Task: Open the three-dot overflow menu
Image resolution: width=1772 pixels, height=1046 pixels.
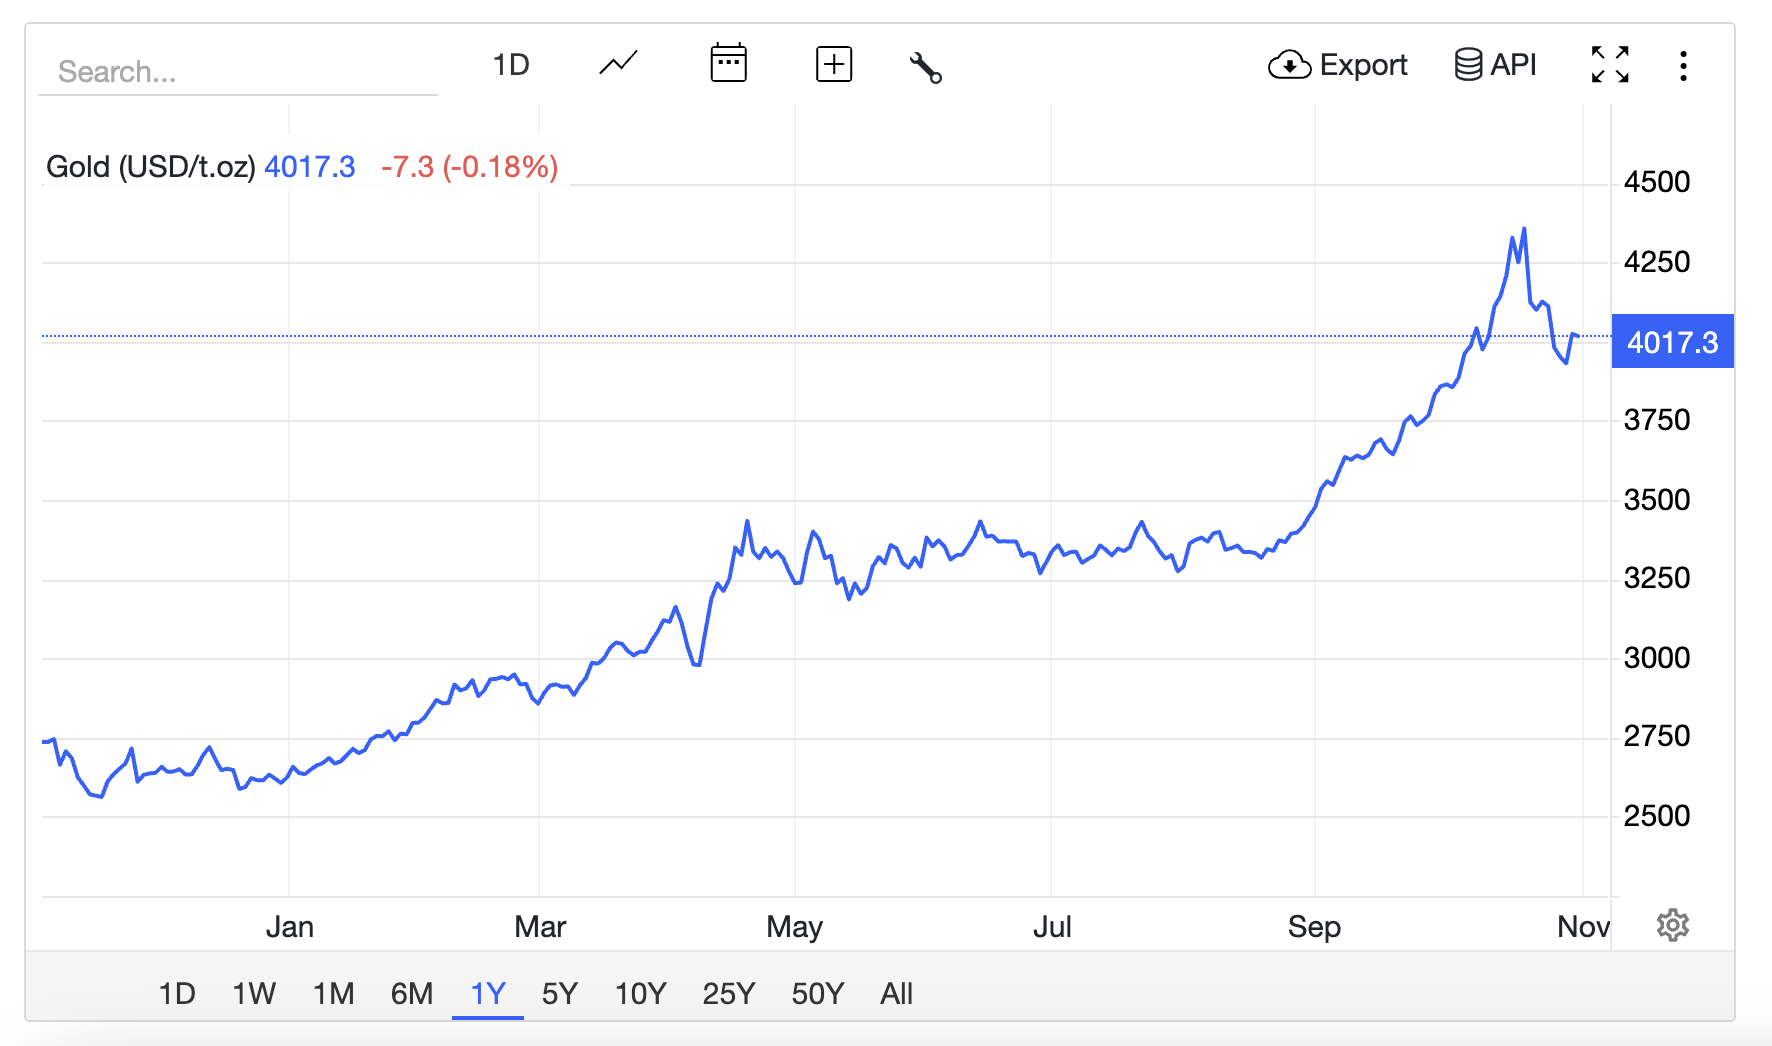Action: (x=1684, y=64)
